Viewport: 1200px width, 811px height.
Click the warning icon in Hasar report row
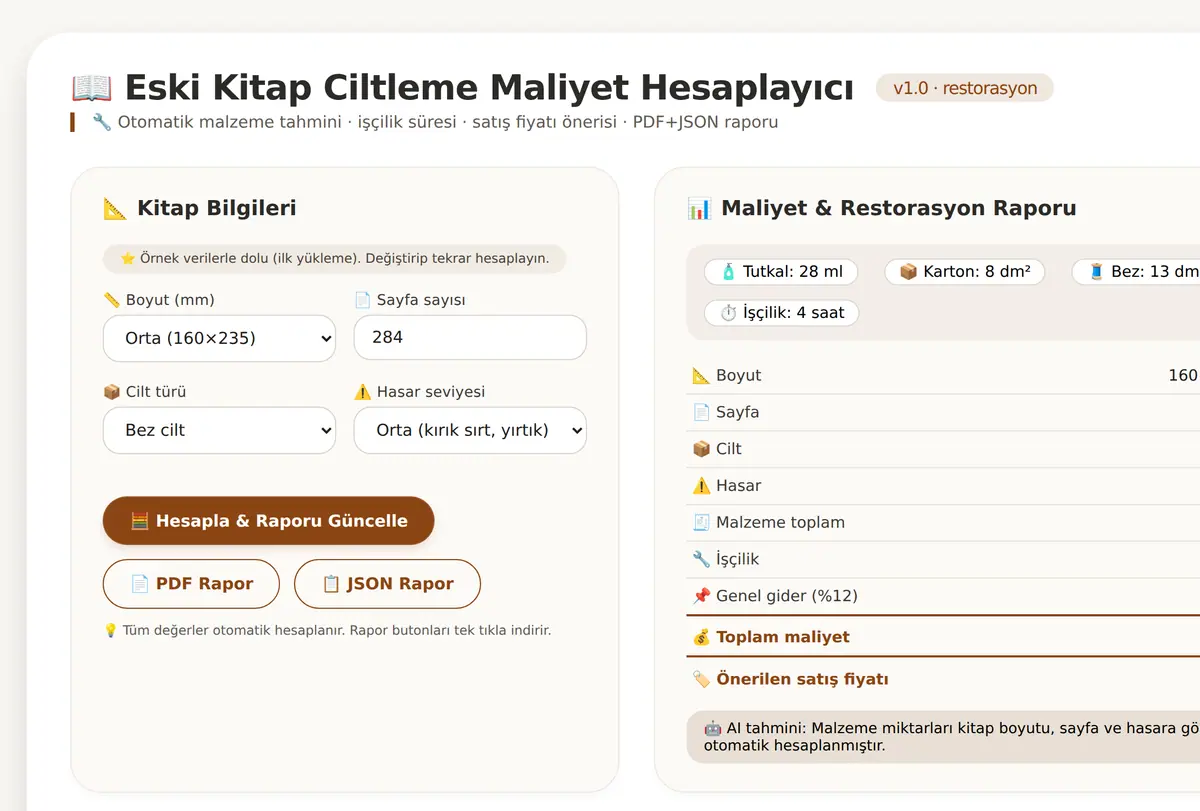701,486
